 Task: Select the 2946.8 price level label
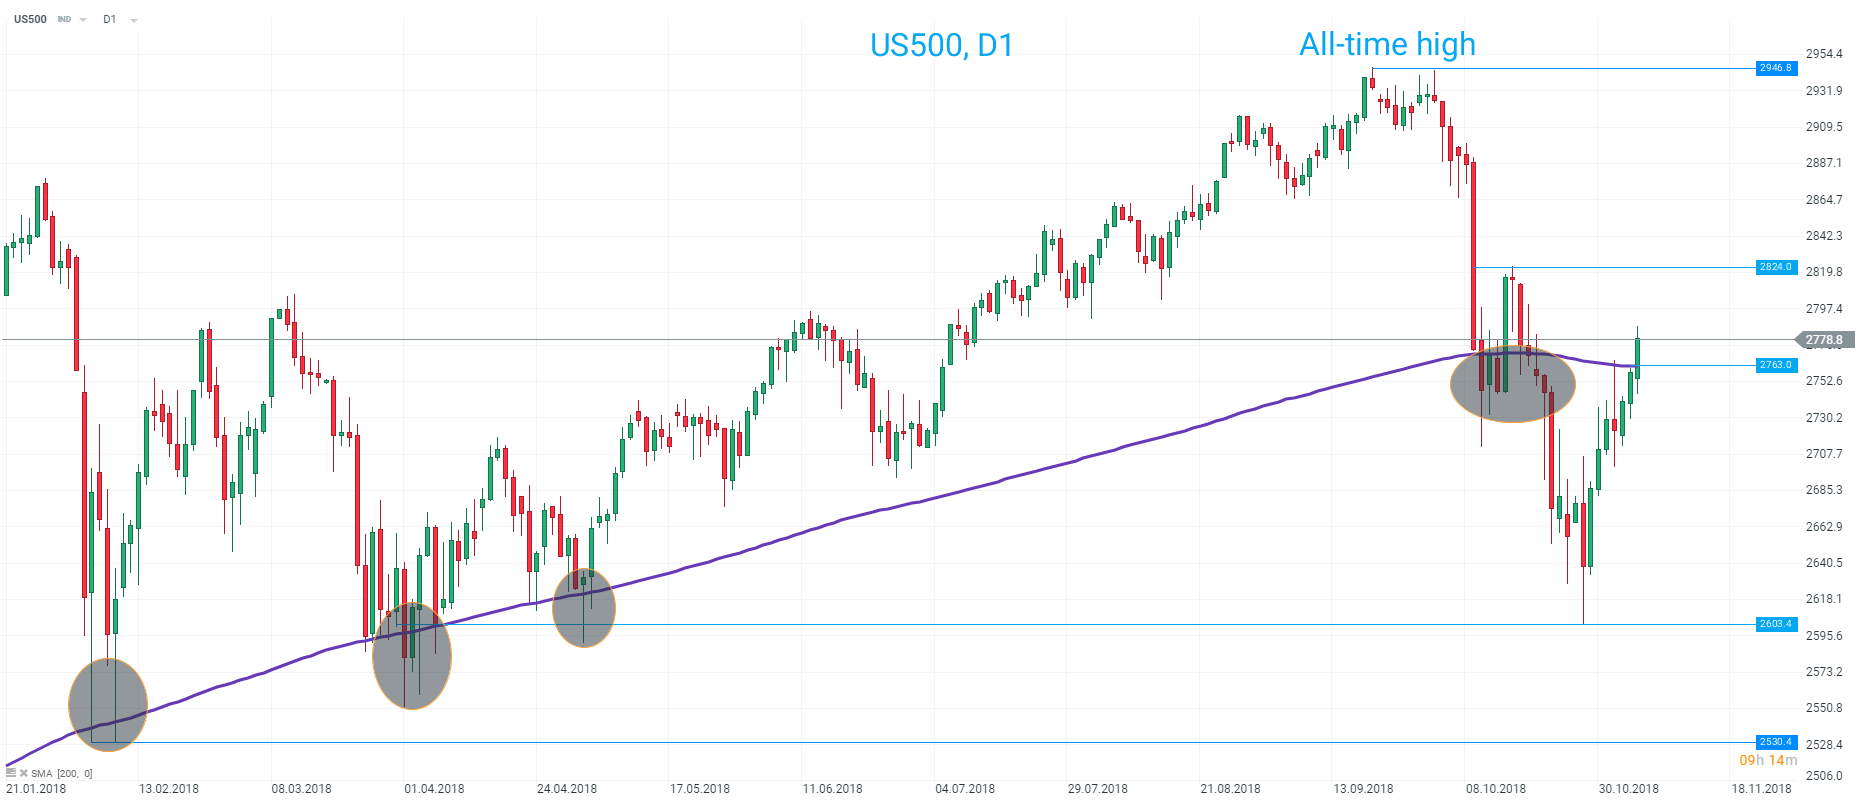click(1776, 68)
